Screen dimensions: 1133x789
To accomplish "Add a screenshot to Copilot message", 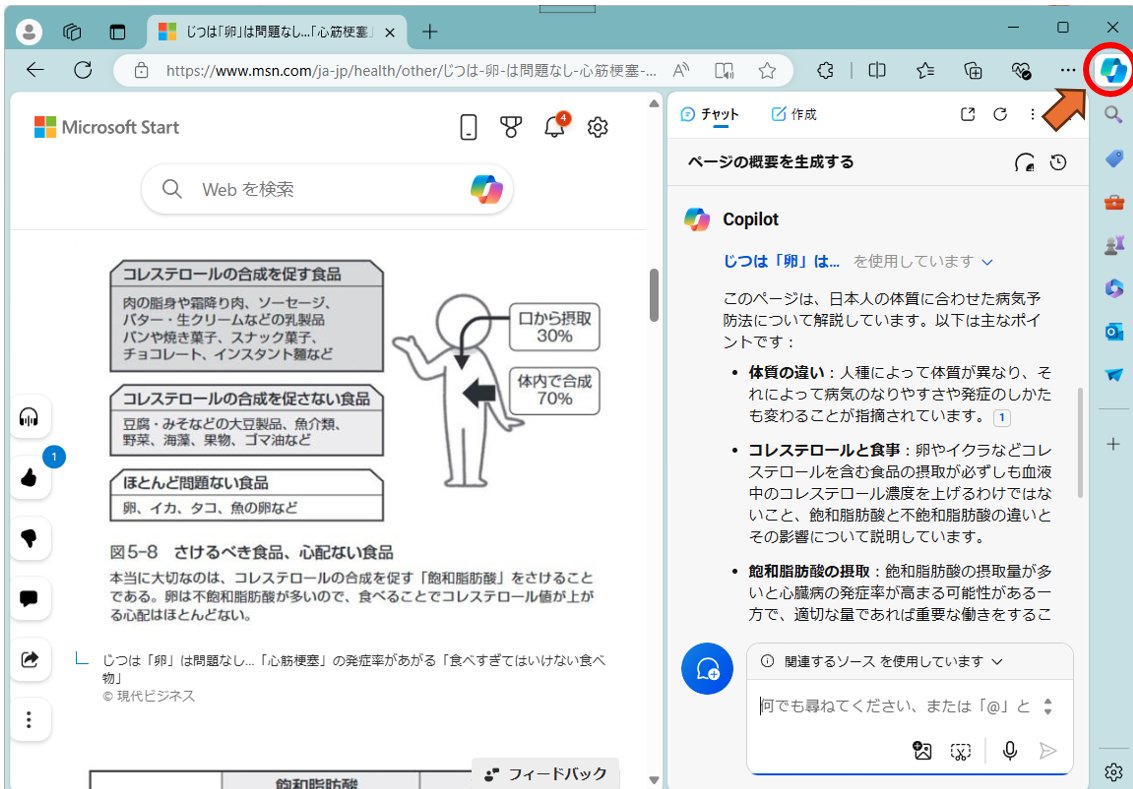I will click(960, 751).
